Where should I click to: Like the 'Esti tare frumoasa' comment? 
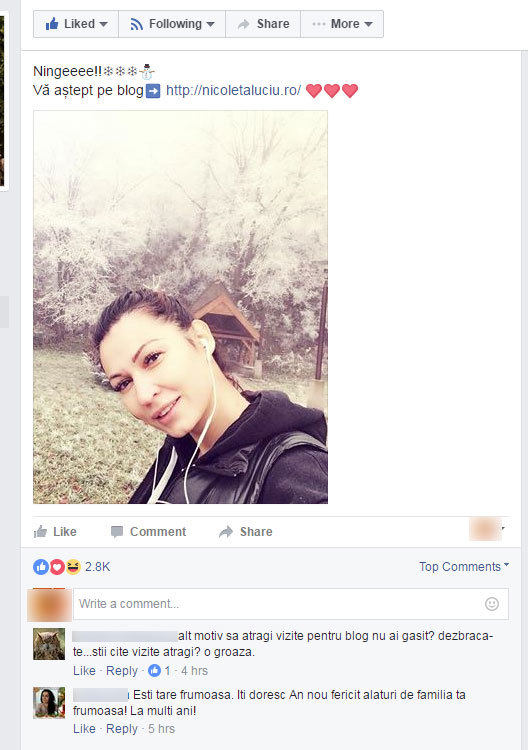point(84,729)
